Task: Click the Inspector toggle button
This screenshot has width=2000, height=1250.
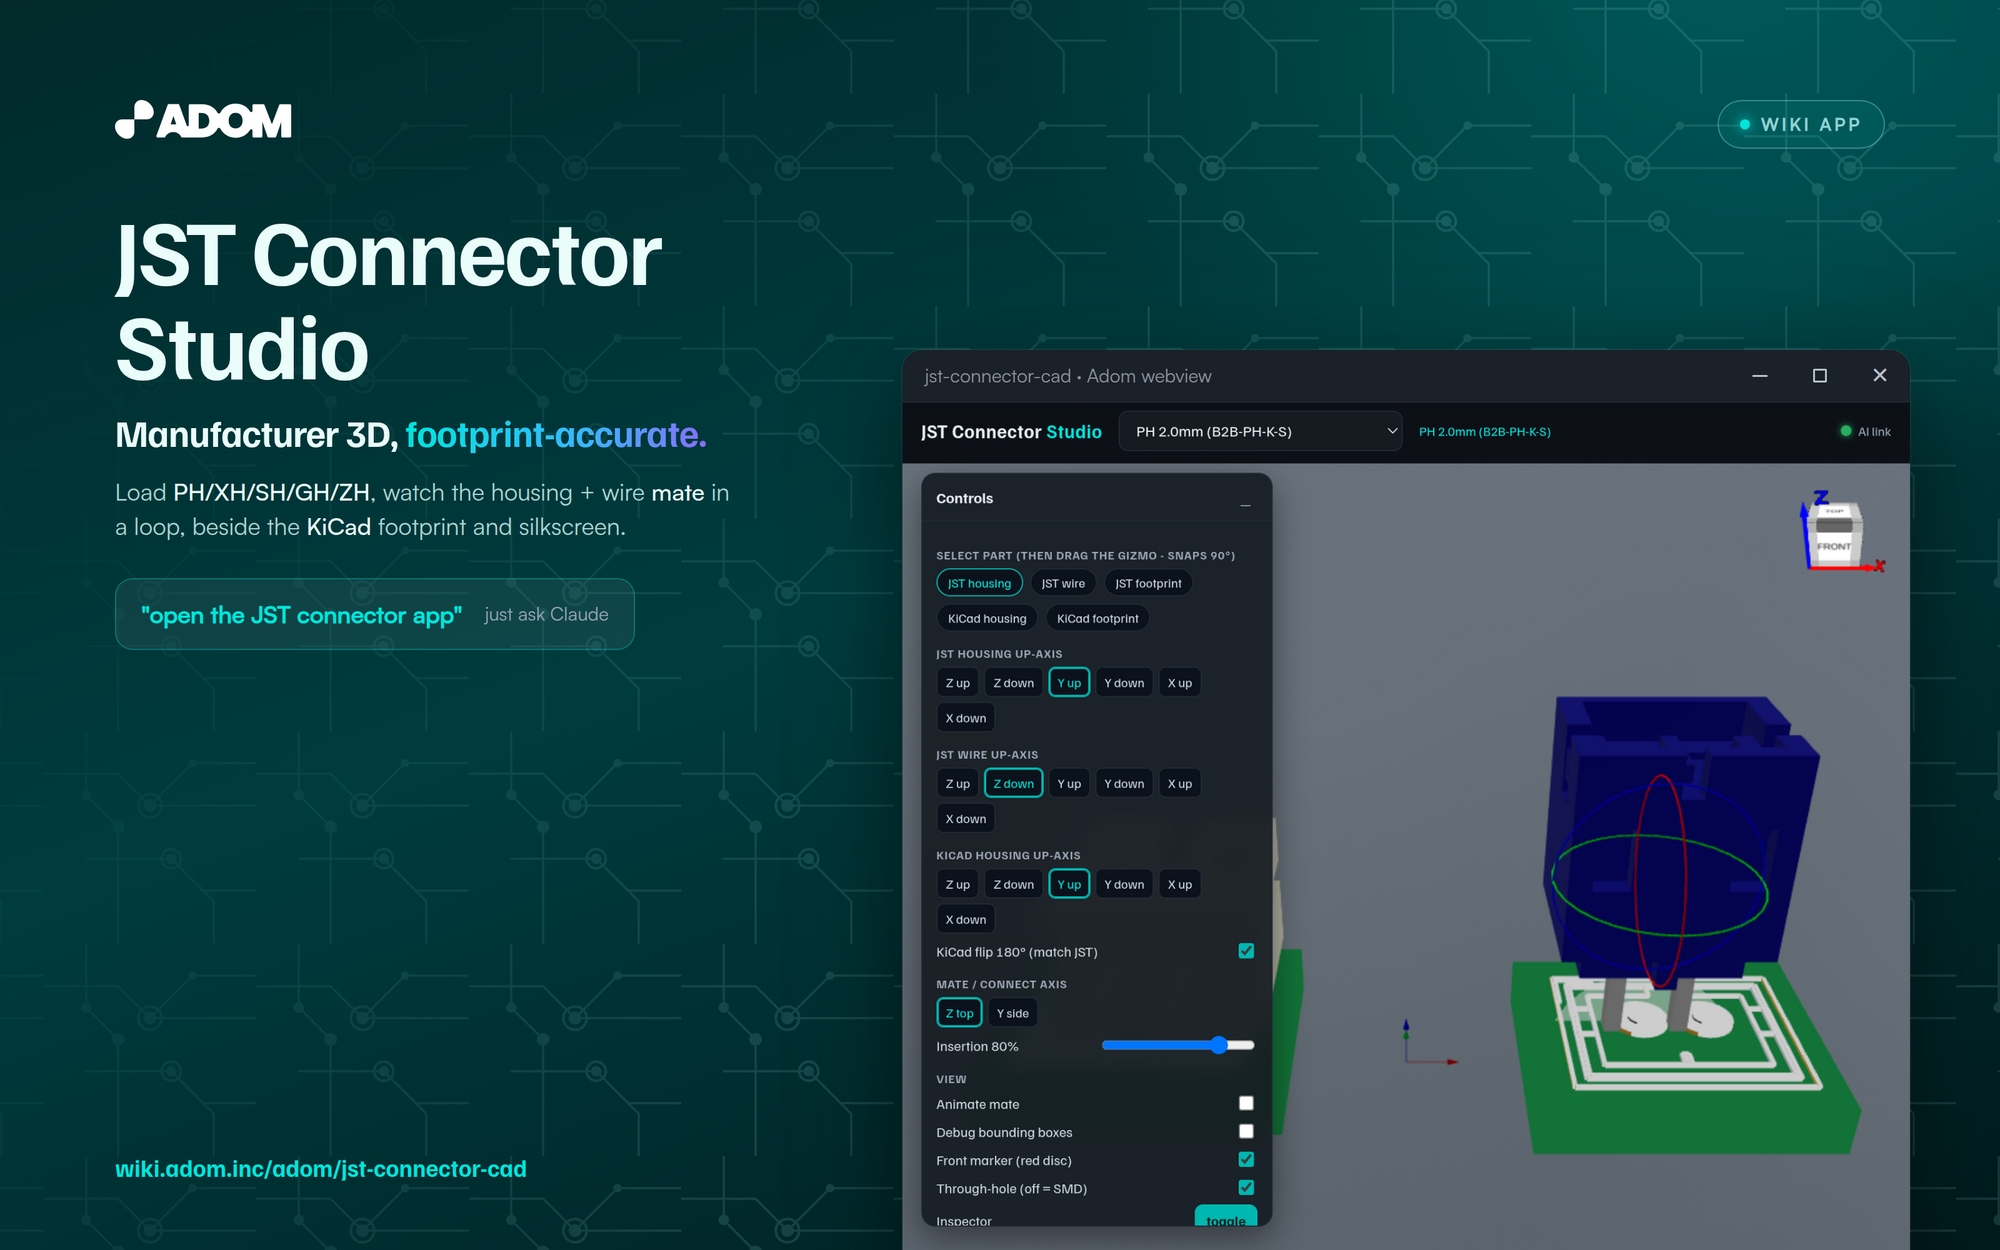Action: pyautogui.click(x=1225, y=1217)
